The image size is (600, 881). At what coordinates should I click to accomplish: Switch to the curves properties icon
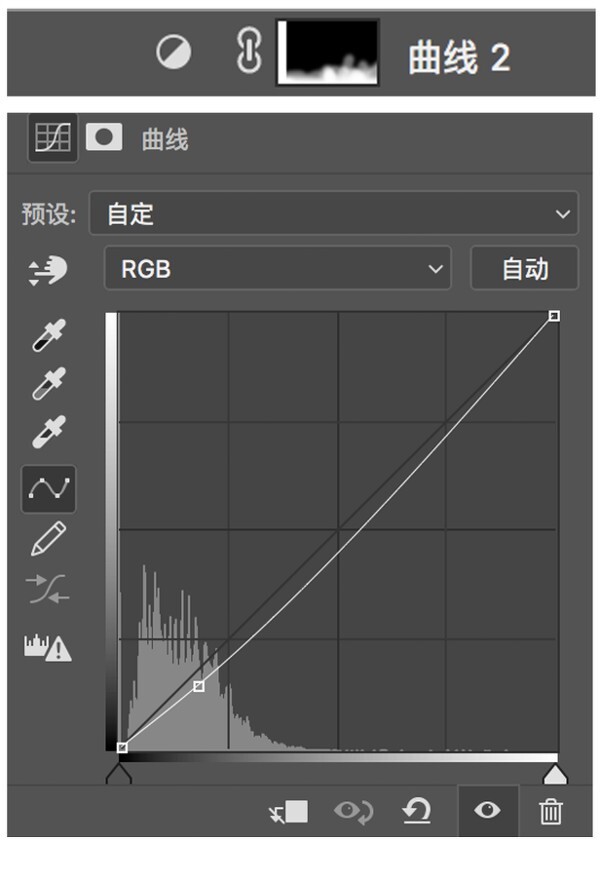point(52,138)
